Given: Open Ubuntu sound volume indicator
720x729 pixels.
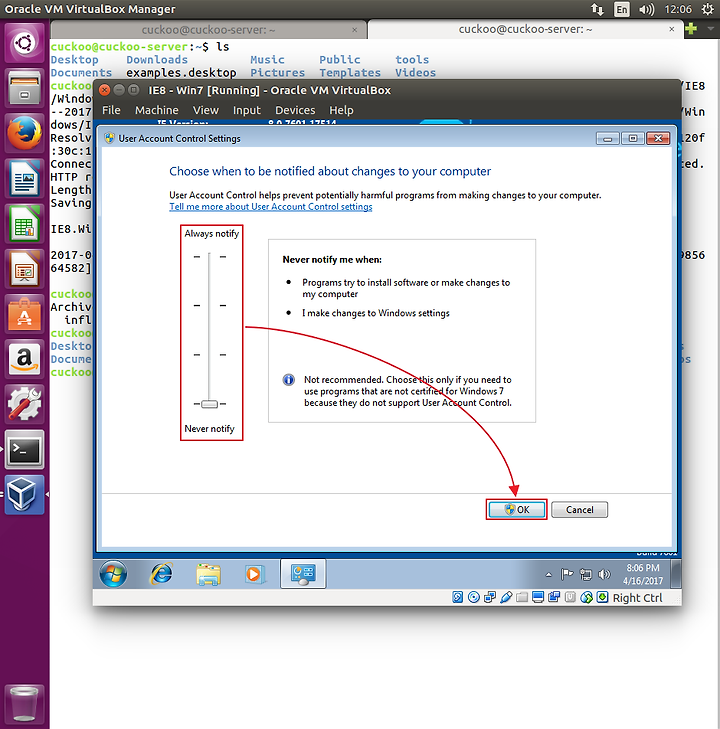Looking at the screenshot, I should [x=647, y=9].
